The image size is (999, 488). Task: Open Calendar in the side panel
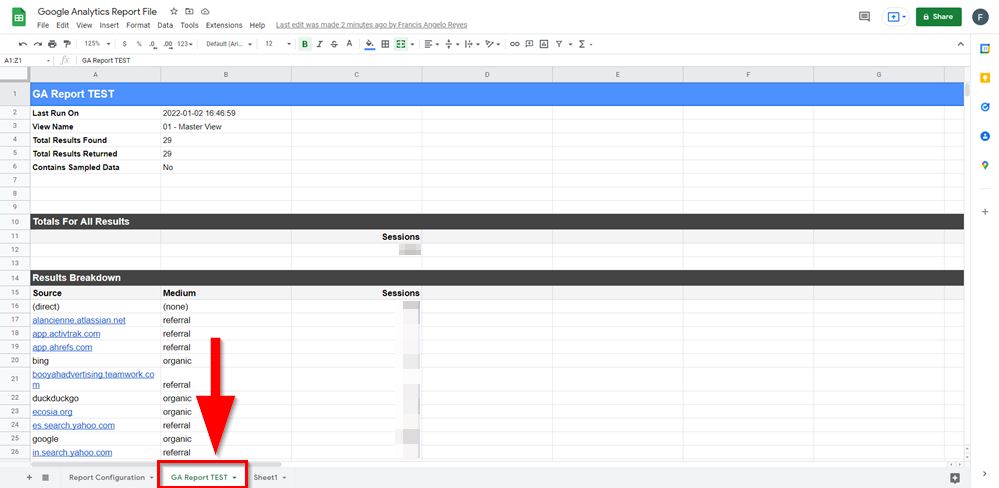point(985,48)
